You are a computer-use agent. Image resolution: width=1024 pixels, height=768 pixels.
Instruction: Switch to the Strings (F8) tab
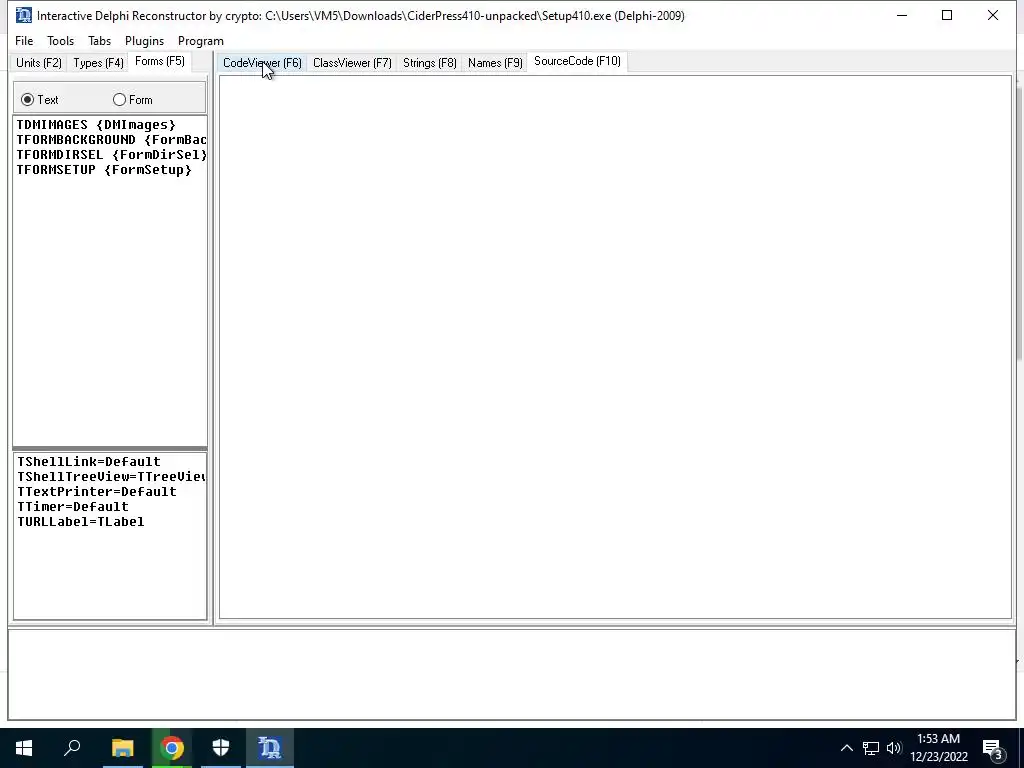coord(430,63)
